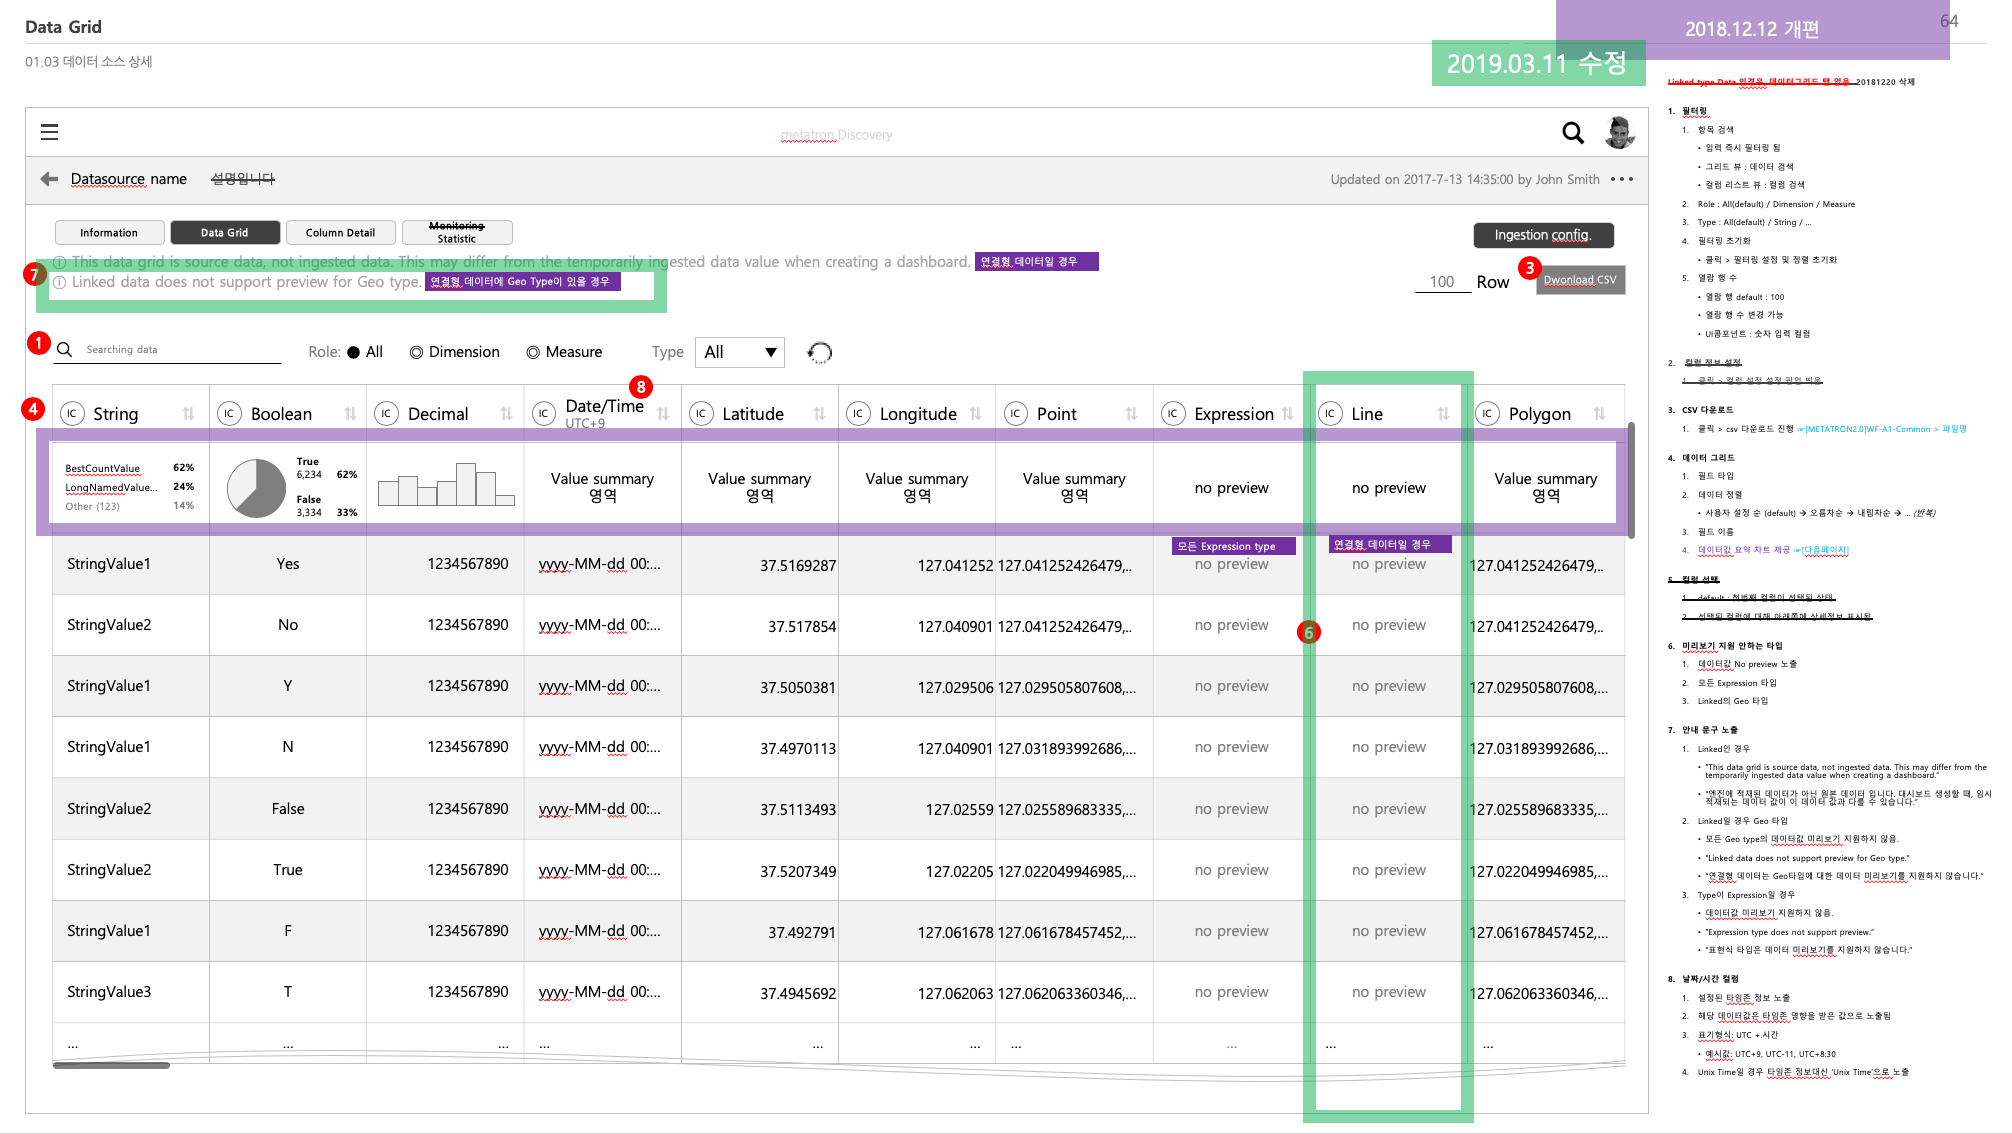Viewport: 2012px width, 1134px height.
Task: Click the IC icon of String column
Action: point(72,414)
